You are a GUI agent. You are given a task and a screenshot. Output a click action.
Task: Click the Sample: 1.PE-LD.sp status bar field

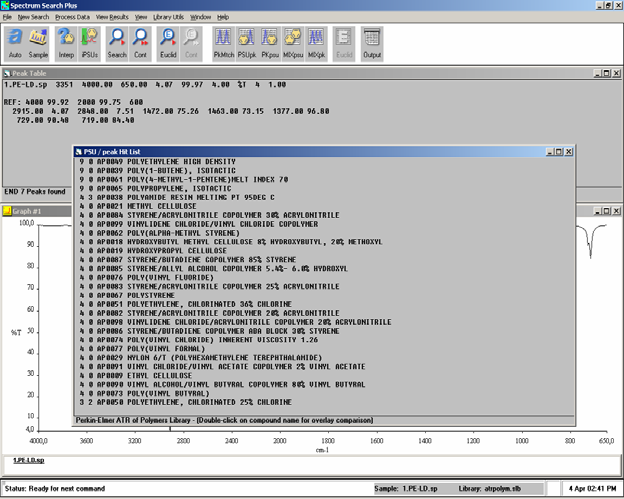click(406, 488)
